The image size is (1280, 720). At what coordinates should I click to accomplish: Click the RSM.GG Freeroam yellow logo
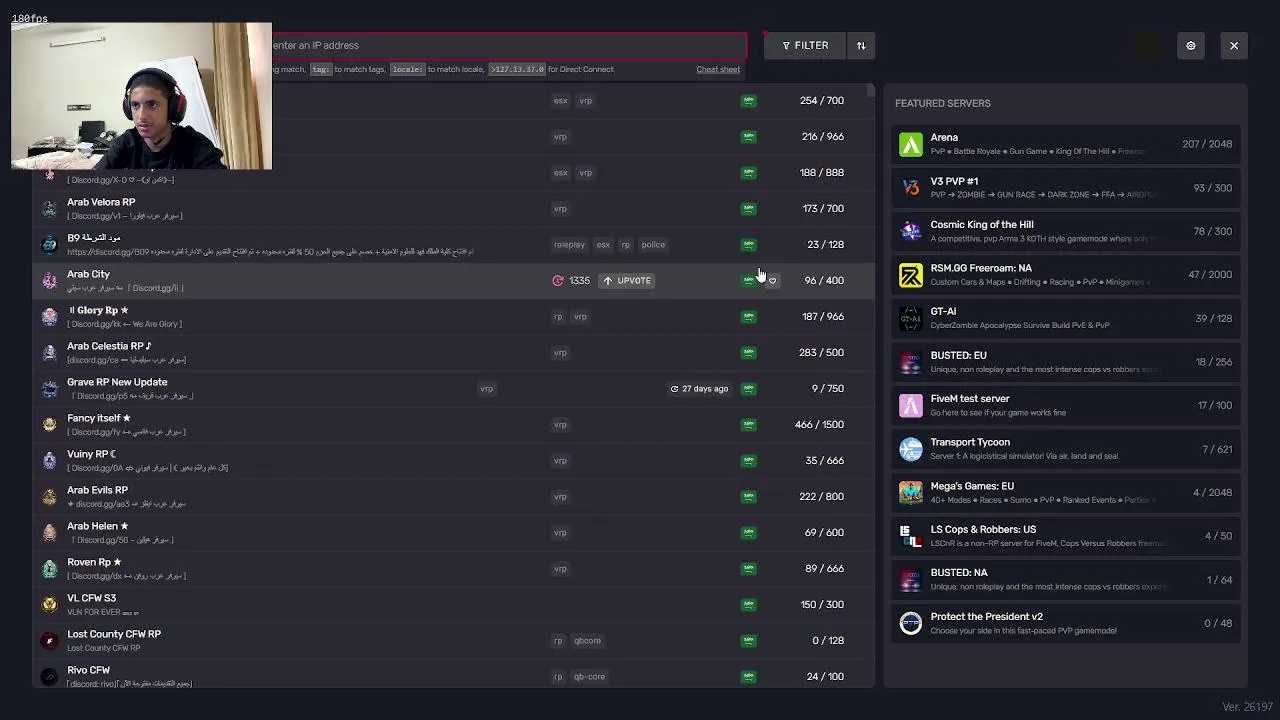(911, 275)
